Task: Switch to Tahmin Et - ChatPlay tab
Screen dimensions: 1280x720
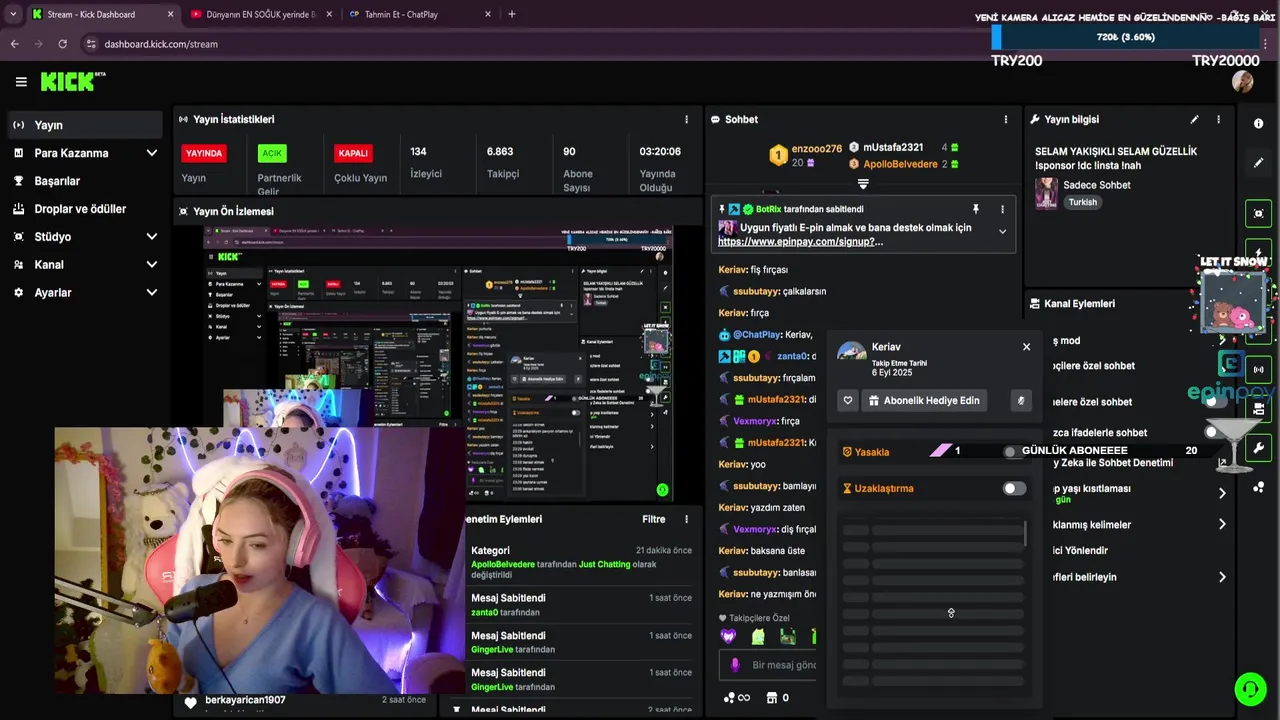Action: [420, 14]
